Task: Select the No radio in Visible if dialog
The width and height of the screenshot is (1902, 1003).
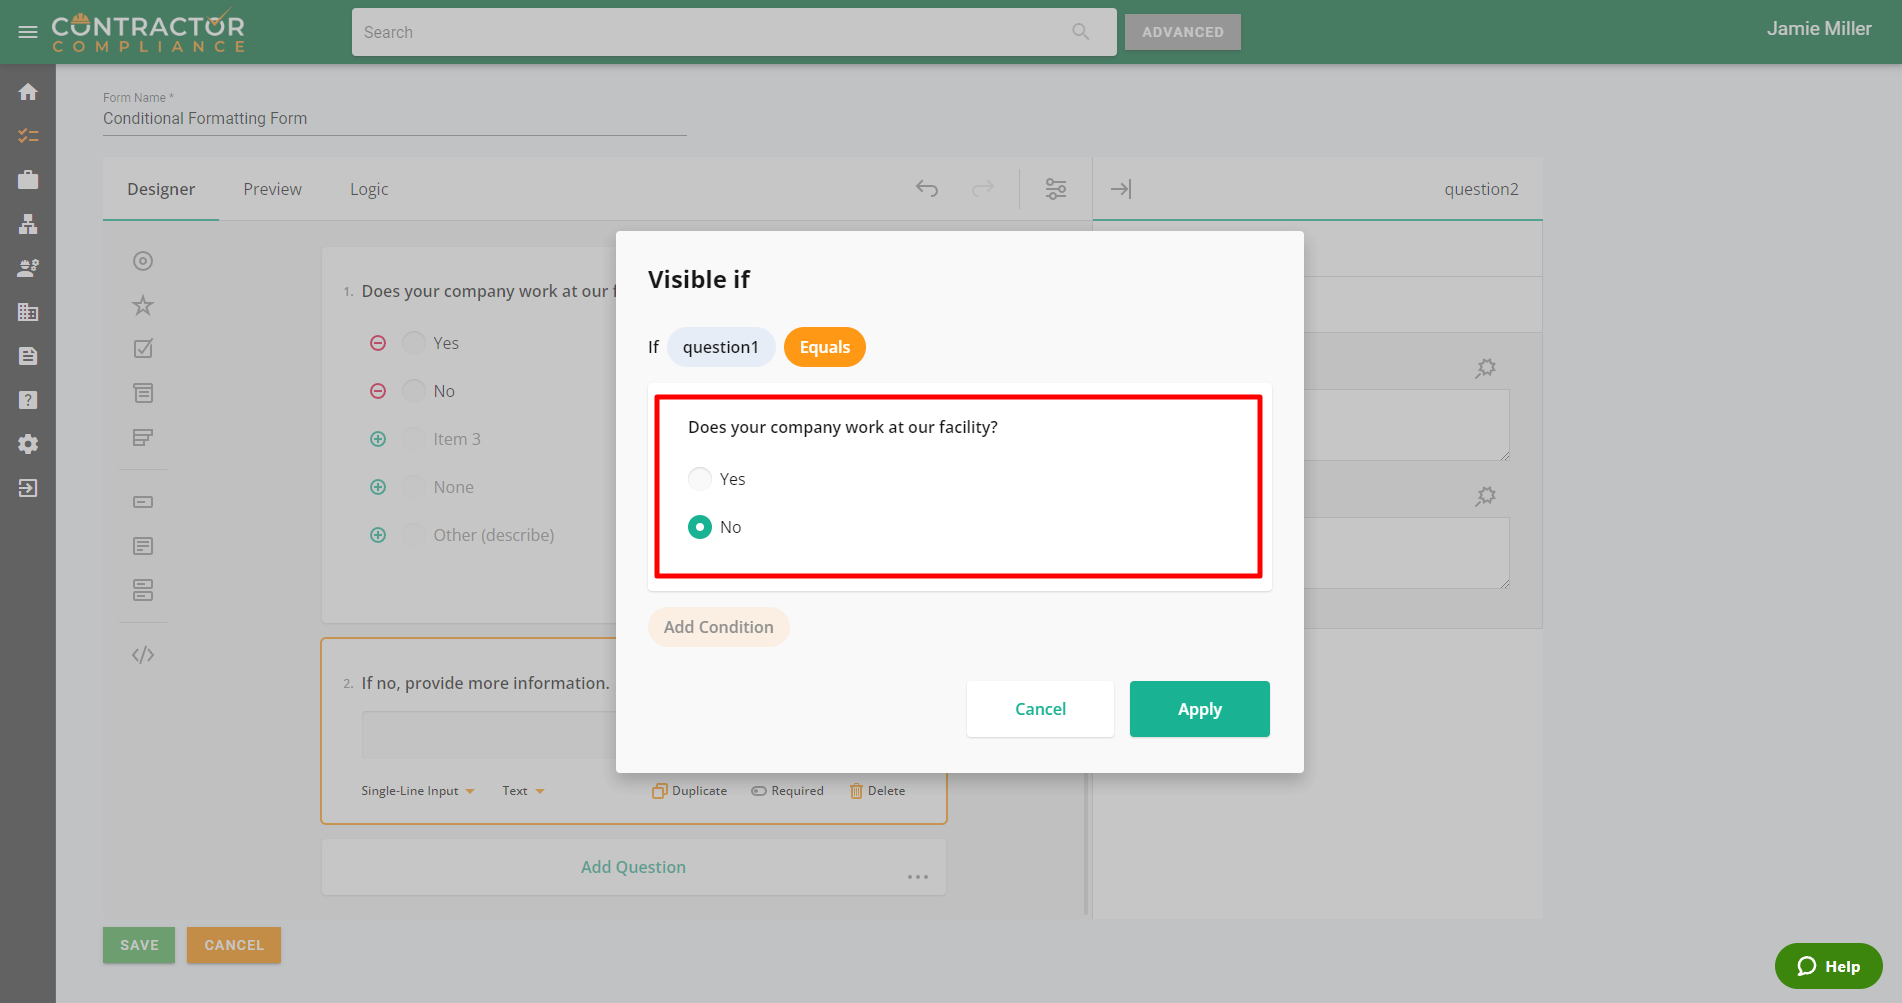Action: click(x=700, y=527)
